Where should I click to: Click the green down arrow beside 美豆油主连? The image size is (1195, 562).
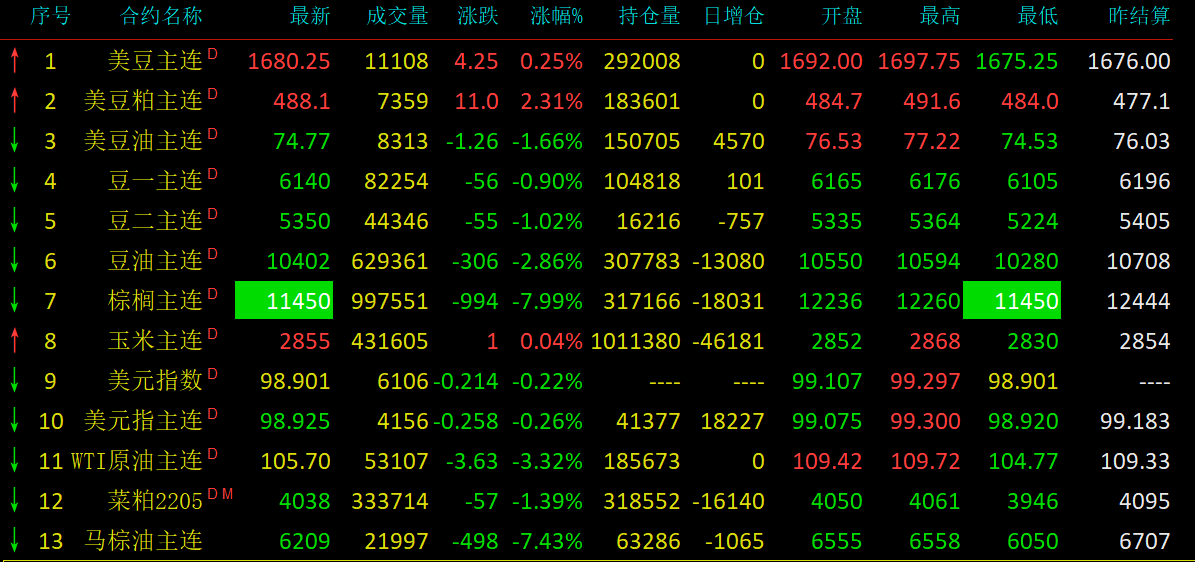(14, 141)
